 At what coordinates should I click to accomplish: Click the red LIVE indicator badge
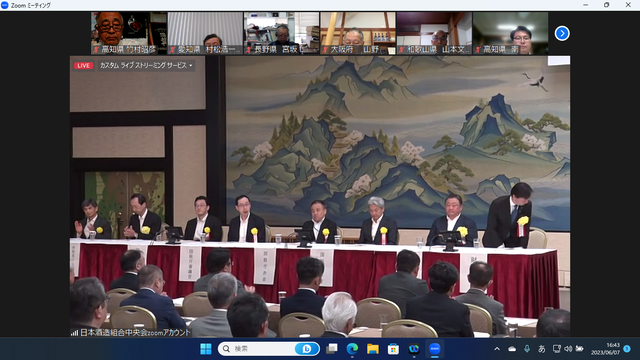[x=83, y=65]
